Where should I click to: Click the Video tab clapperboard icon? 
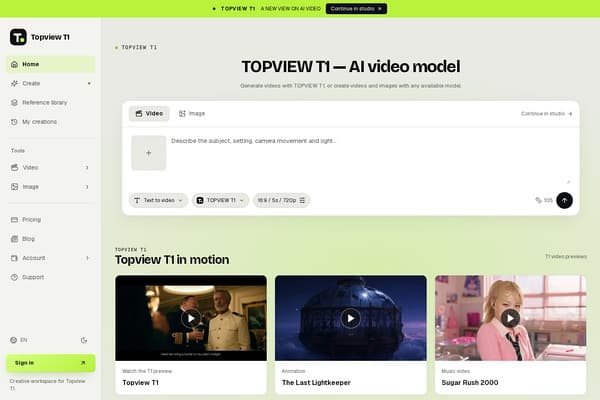click(139, 114)
